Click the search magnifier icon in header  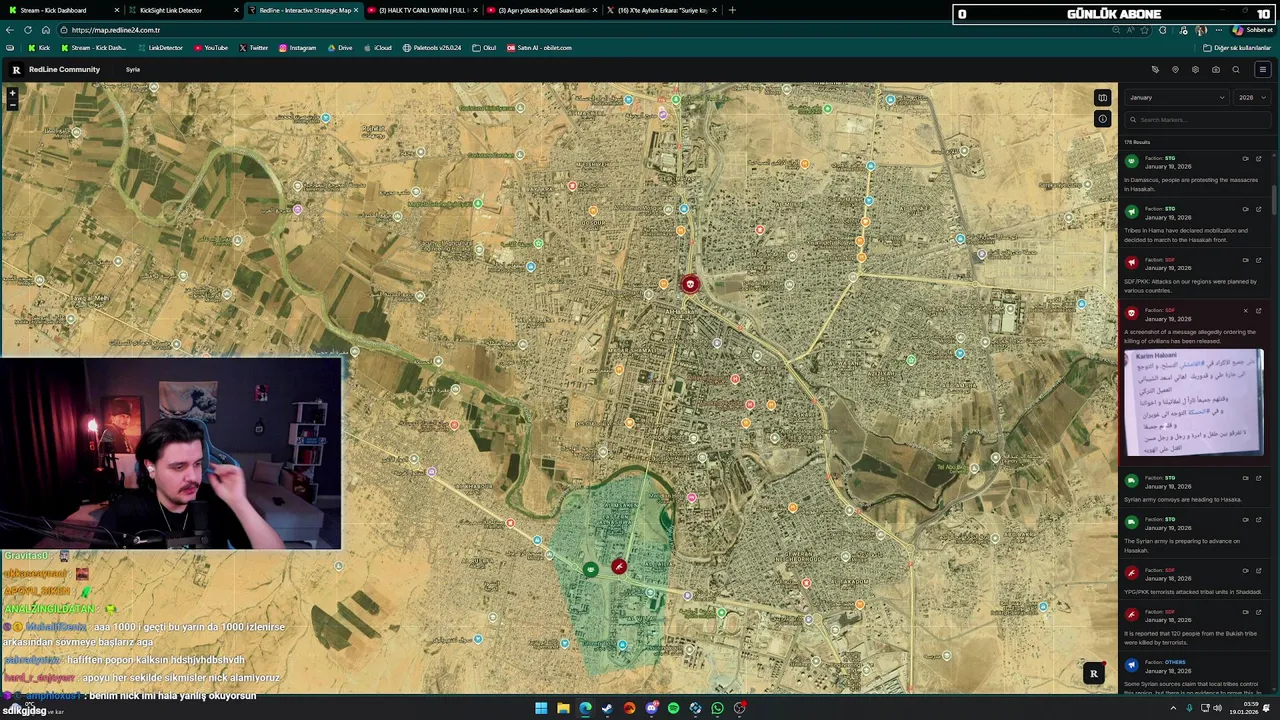point(1236,70)
